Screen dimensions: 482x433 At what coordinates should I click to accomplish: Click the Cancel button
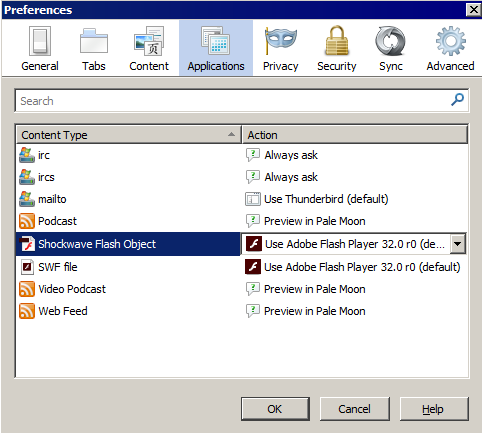pyautogui.click(x=355, y=409)
